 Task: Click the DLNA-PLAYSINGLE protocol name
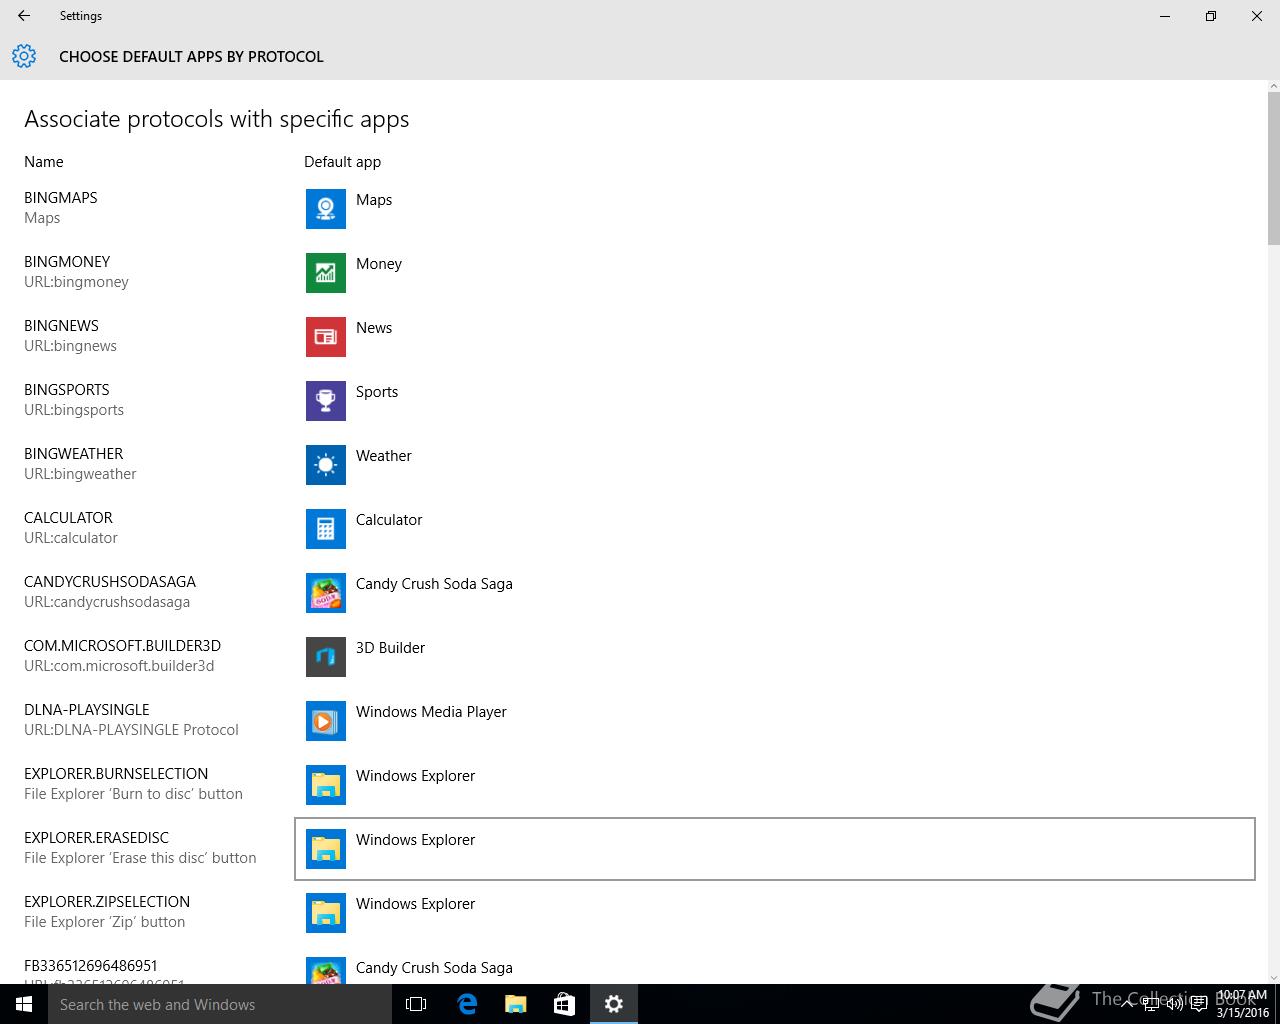(x=87, y=710)
